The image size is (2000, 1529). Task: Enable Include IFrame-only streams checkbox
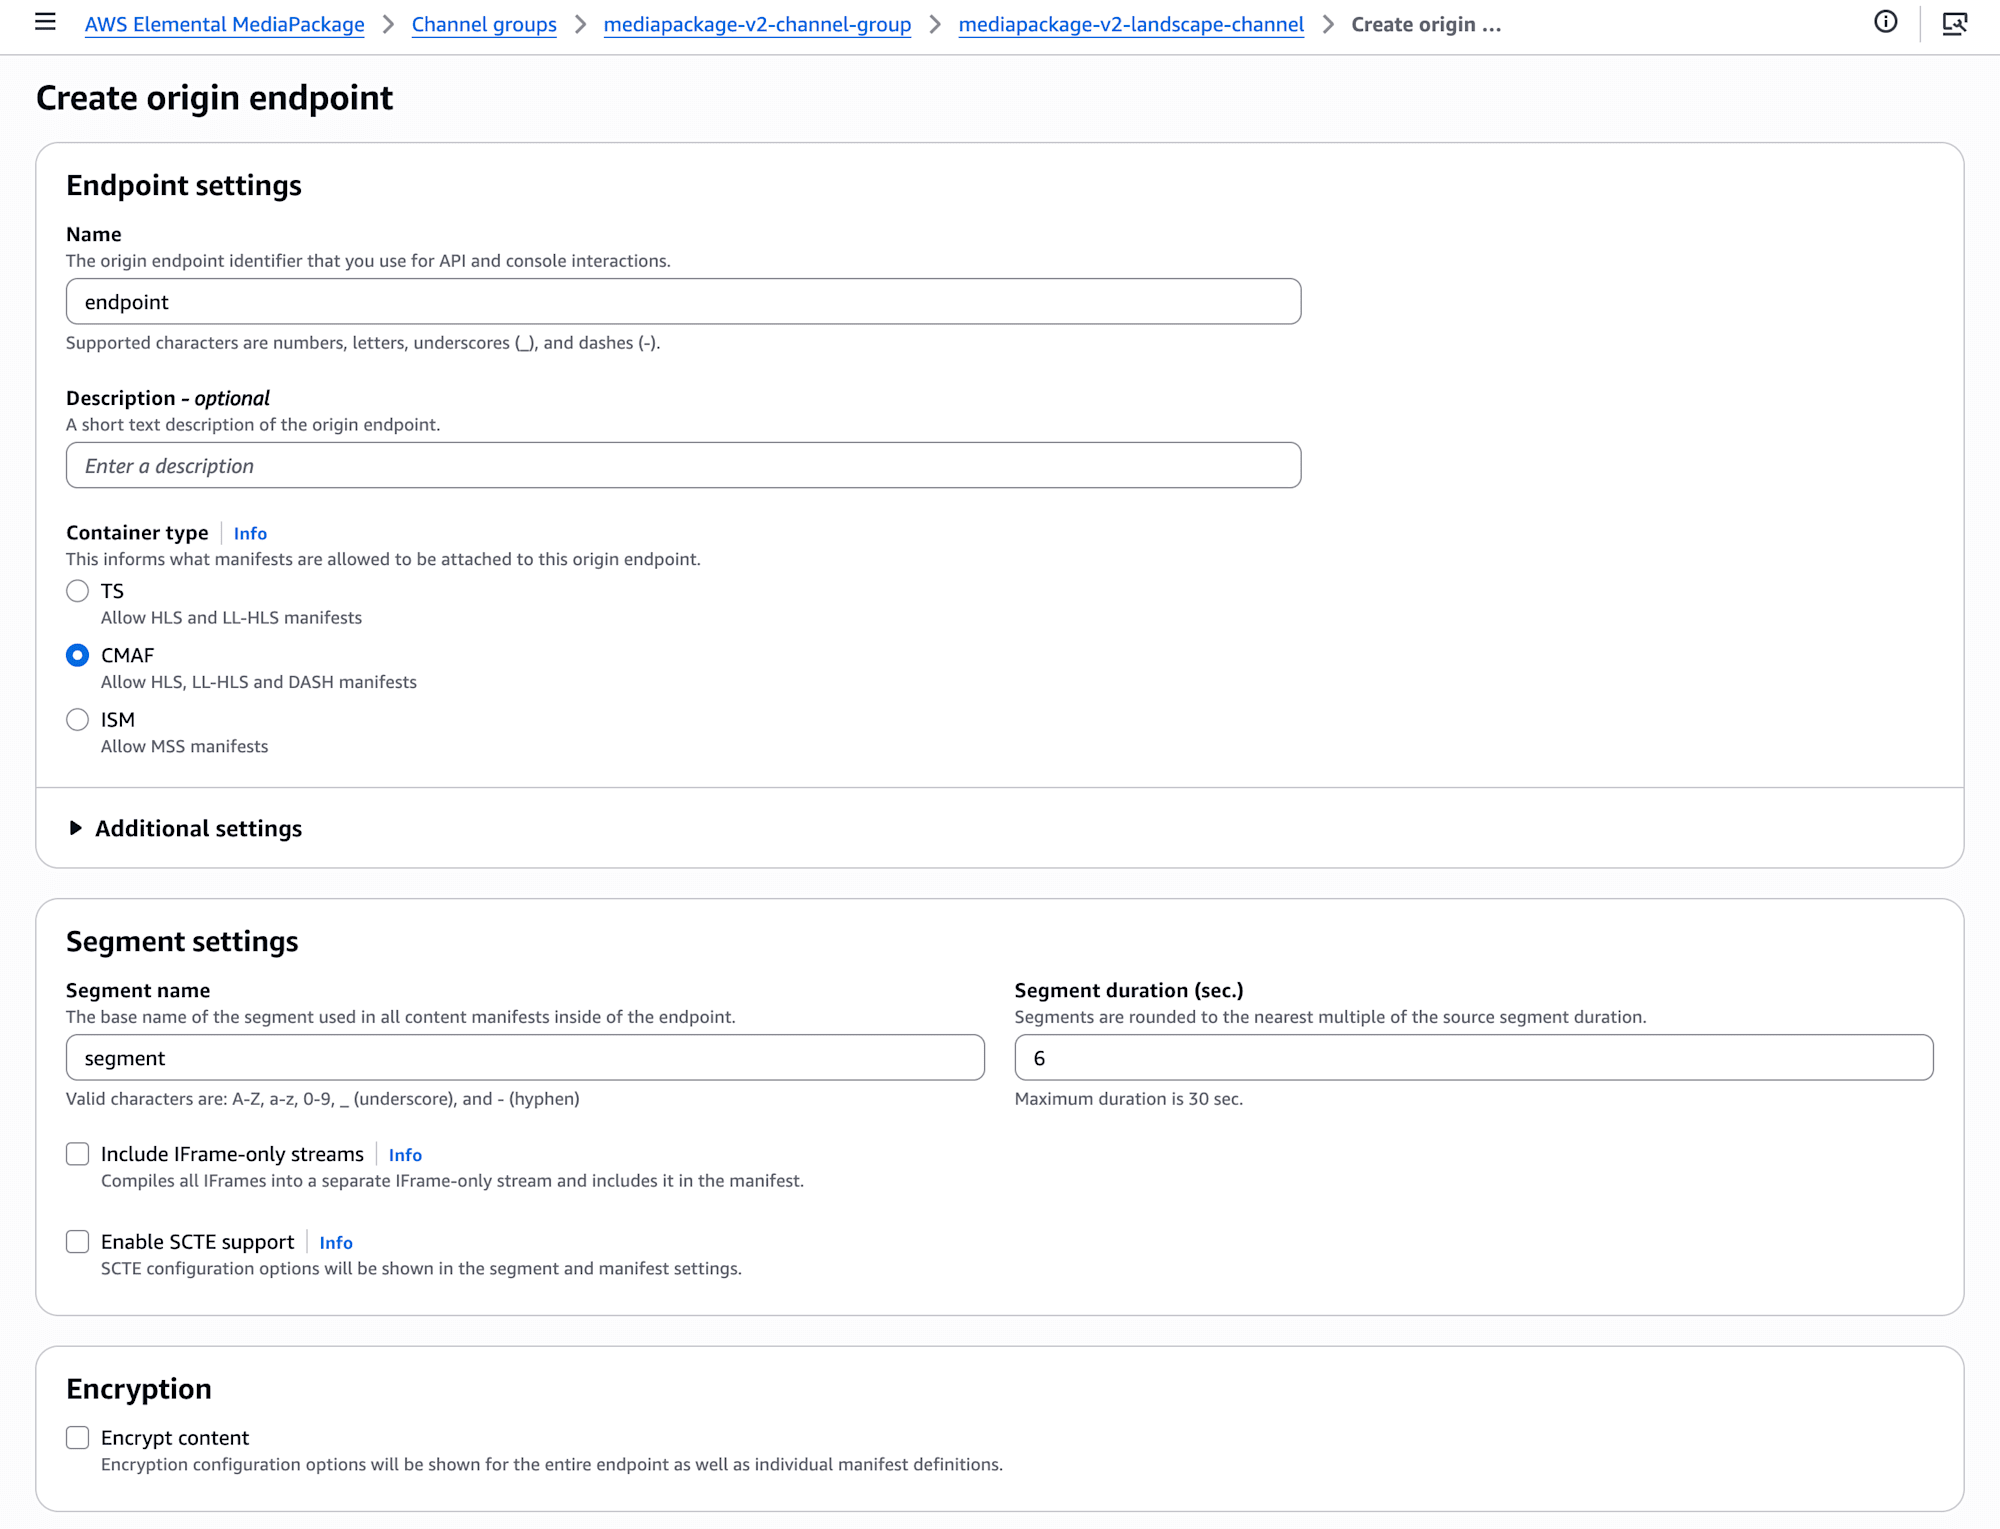pyautogui.click(x=77, y=1154)
